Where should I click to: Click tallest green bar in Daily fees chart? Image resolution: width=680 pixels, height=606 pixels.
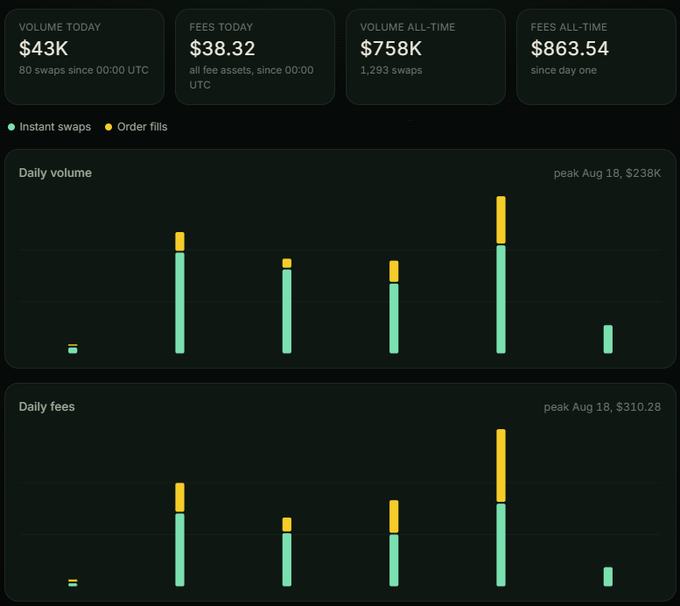click(x=501, y=545)
